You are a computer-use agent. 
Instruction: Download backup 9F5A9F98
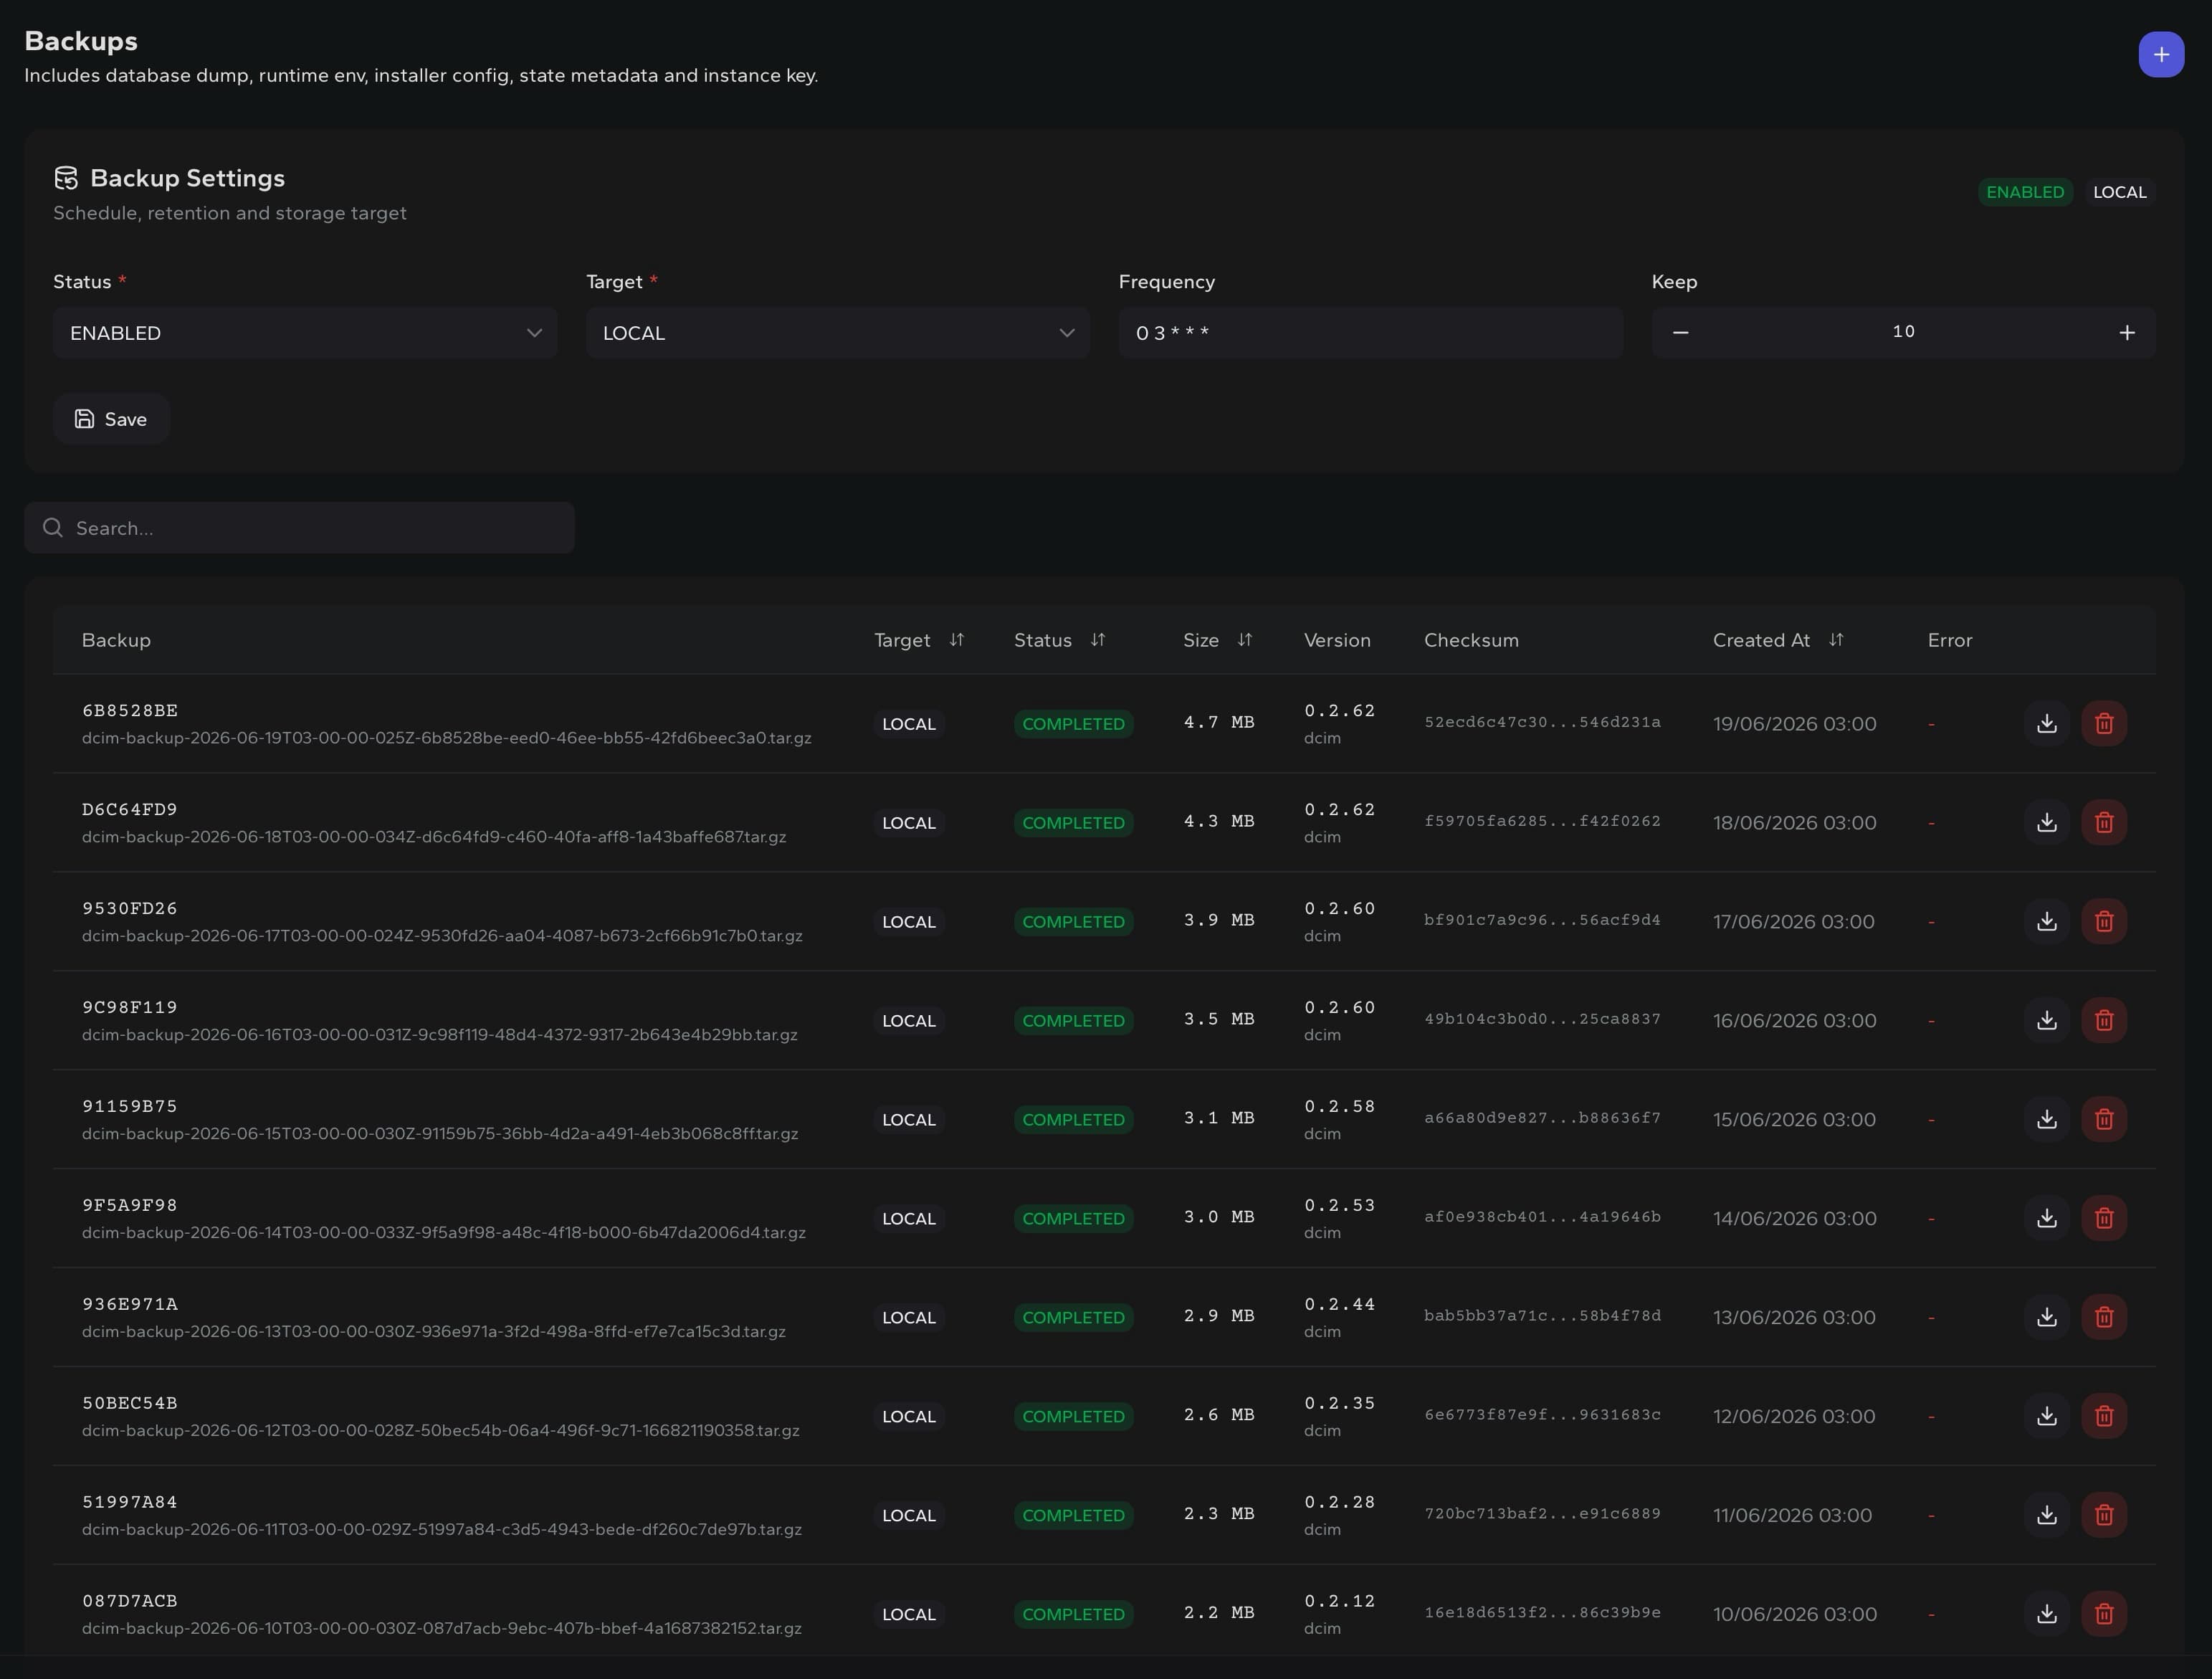2047,1218
